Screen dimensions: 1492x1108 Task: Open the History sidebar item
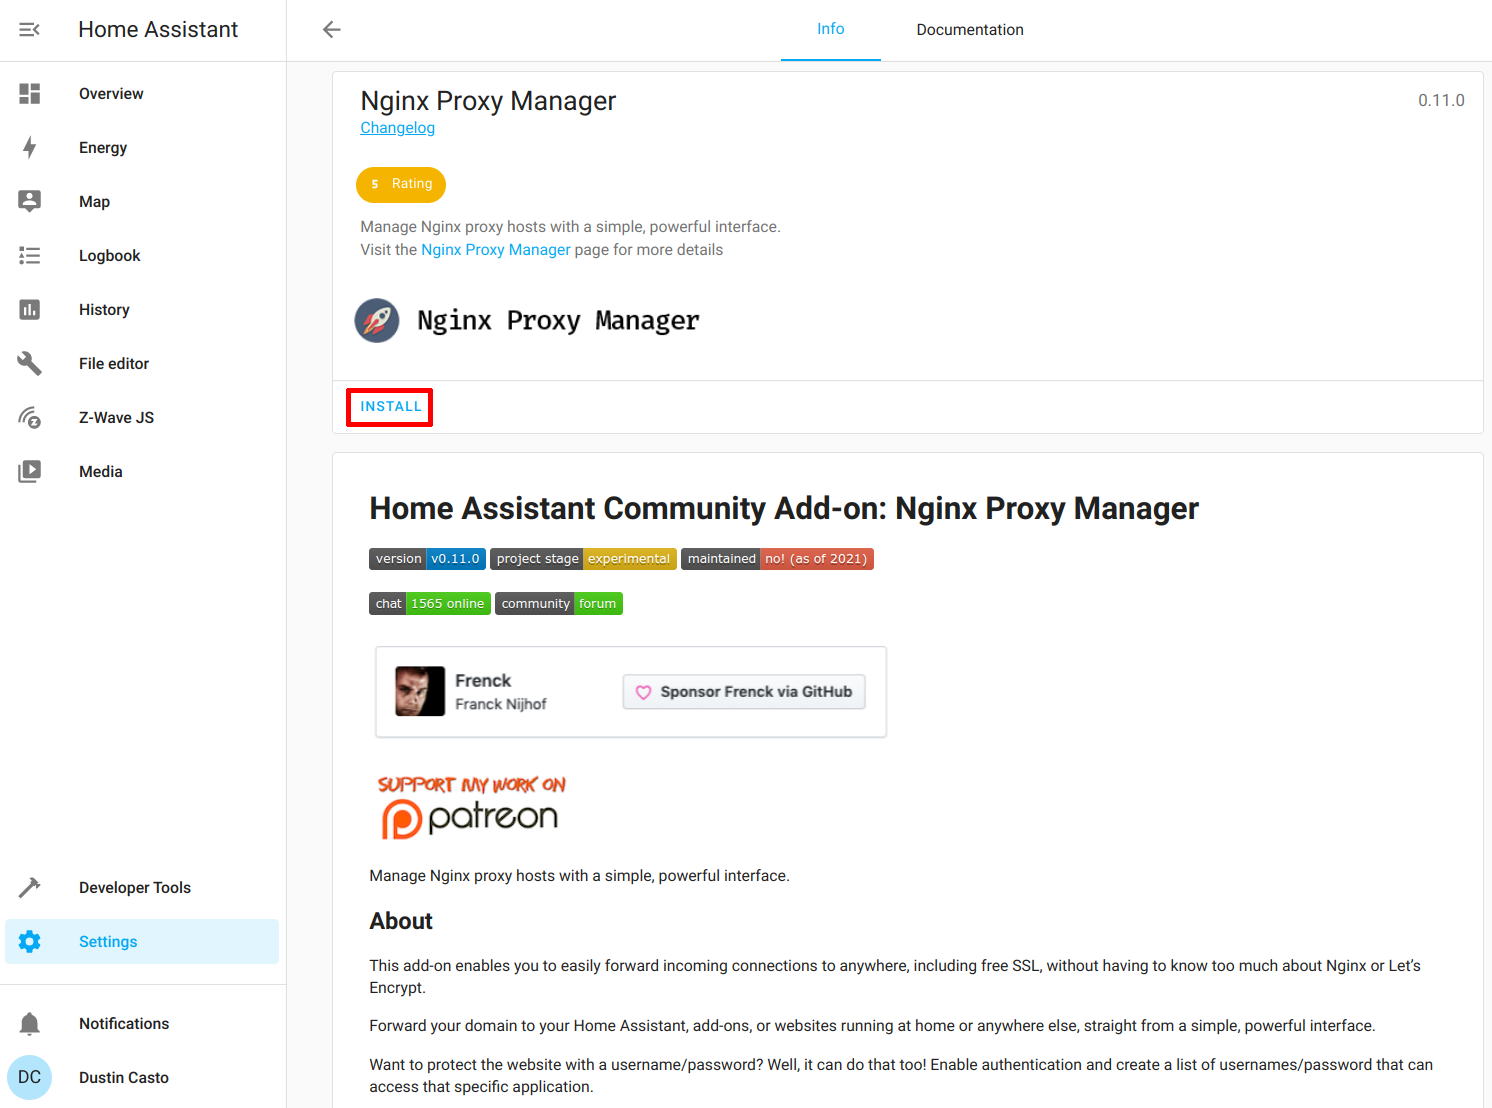[142, 310]
